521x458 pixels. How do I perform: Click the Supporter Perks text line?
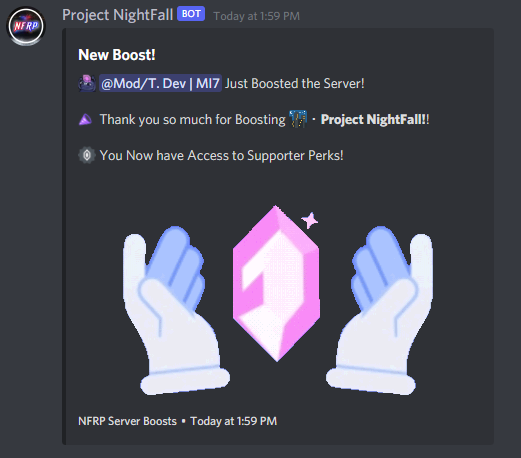tap(221, 156)
